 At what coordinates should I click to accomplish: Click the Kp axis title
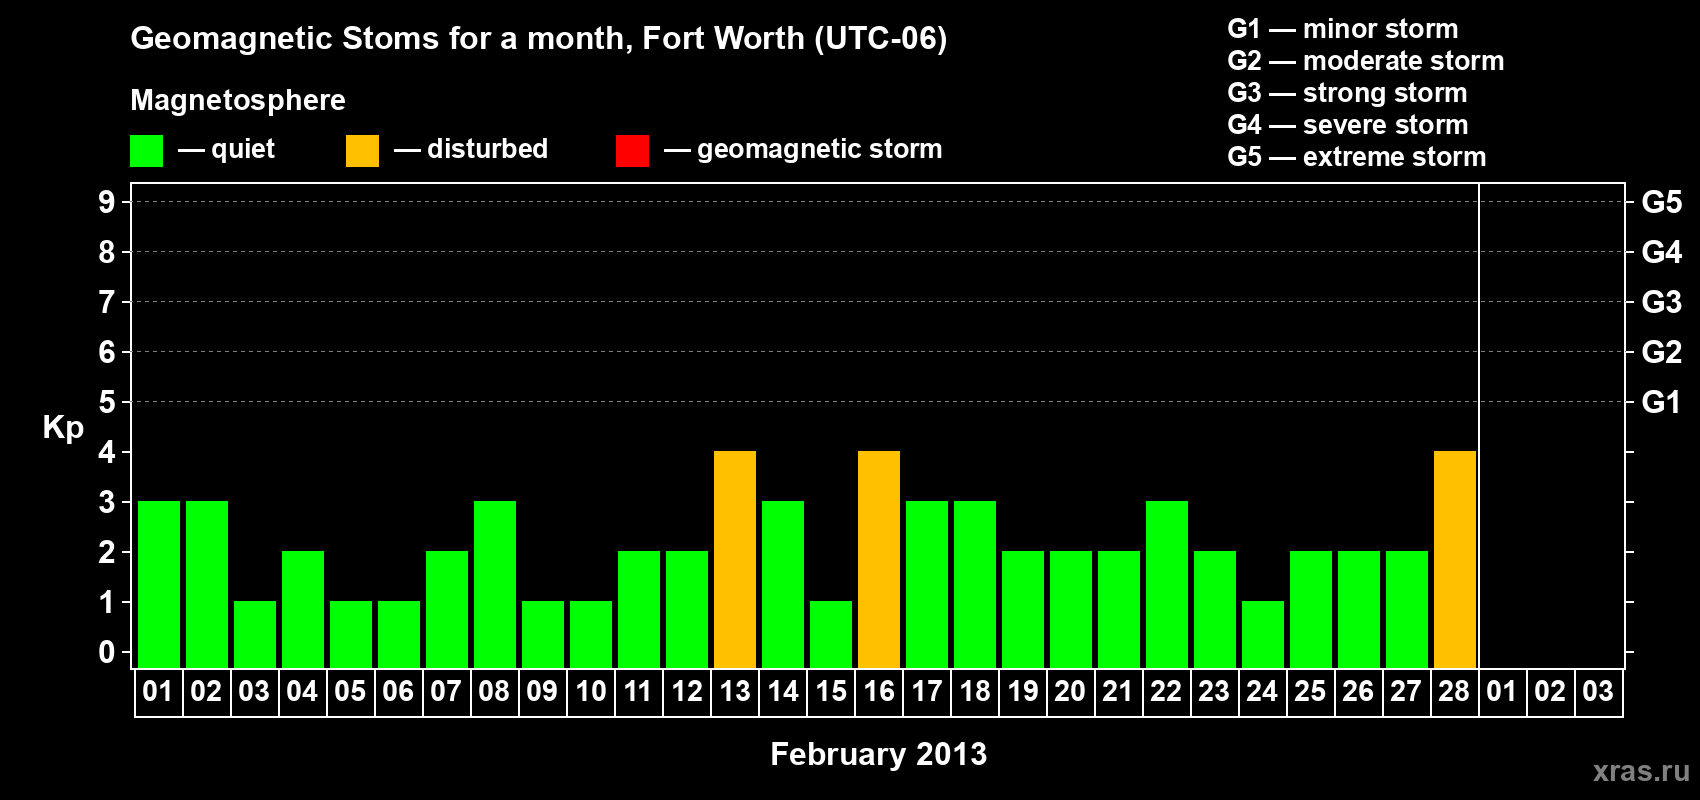(x=63, y=428)
